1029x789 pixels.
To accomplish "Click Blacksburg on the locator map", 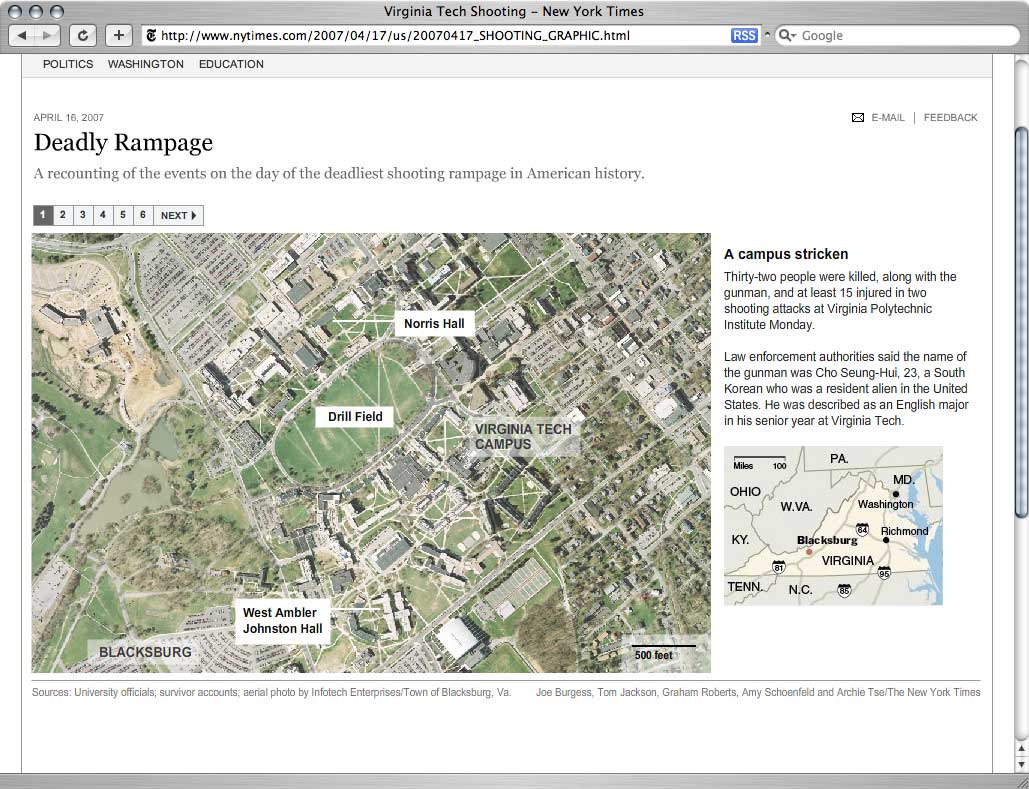I will coord(827,540).
